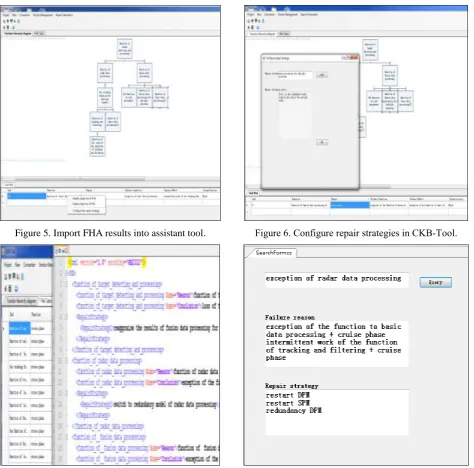Open Report Generation menu in Figure 5 window
The width and height of the screenshot is (474, 468).
tap(64, 15)
